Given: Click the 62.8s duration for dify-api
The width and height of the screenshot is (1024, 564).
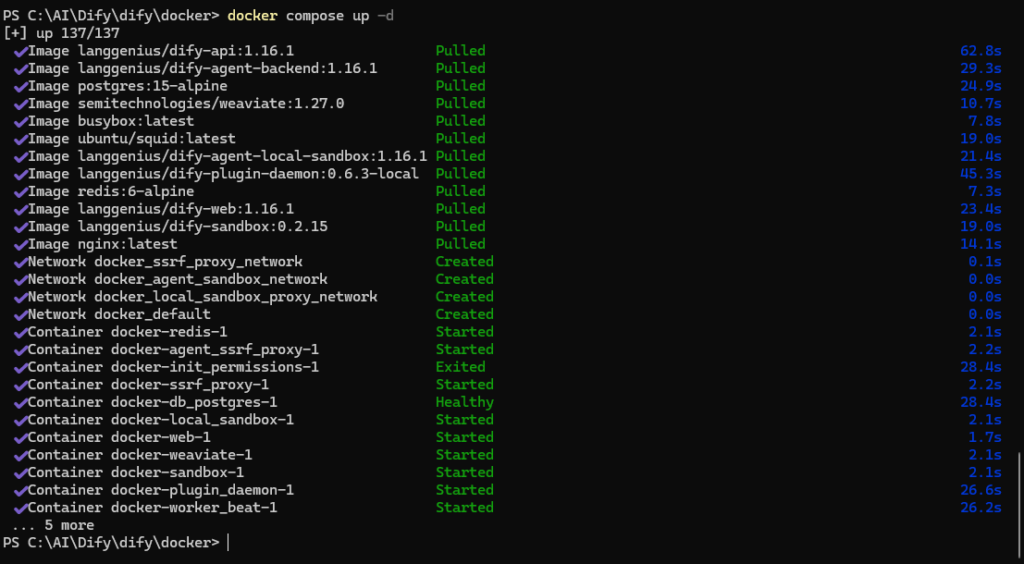Looking at the screenshot, I should 980,51.
